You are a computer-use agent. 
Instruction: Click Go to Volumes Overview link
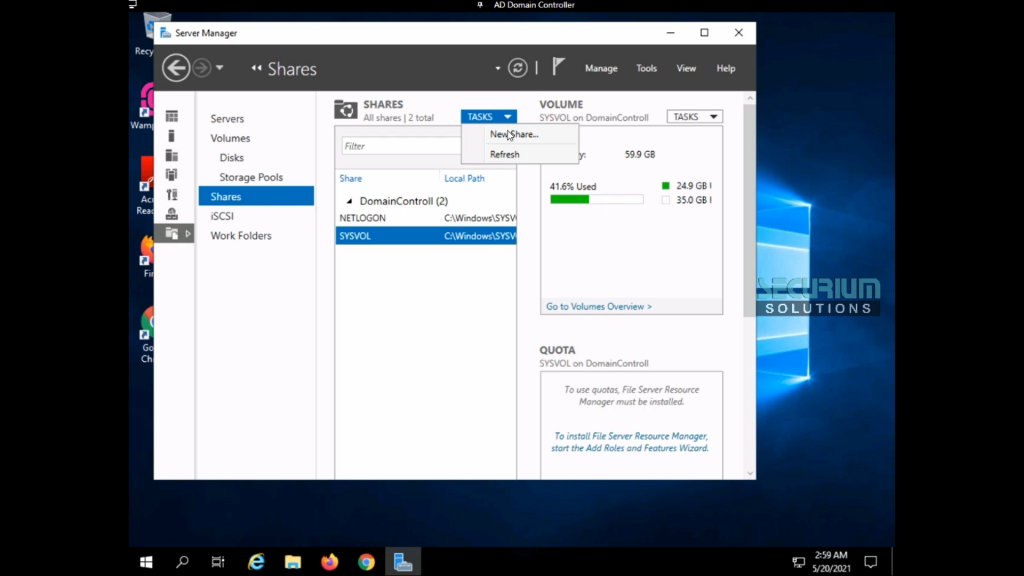pos(599,306)
